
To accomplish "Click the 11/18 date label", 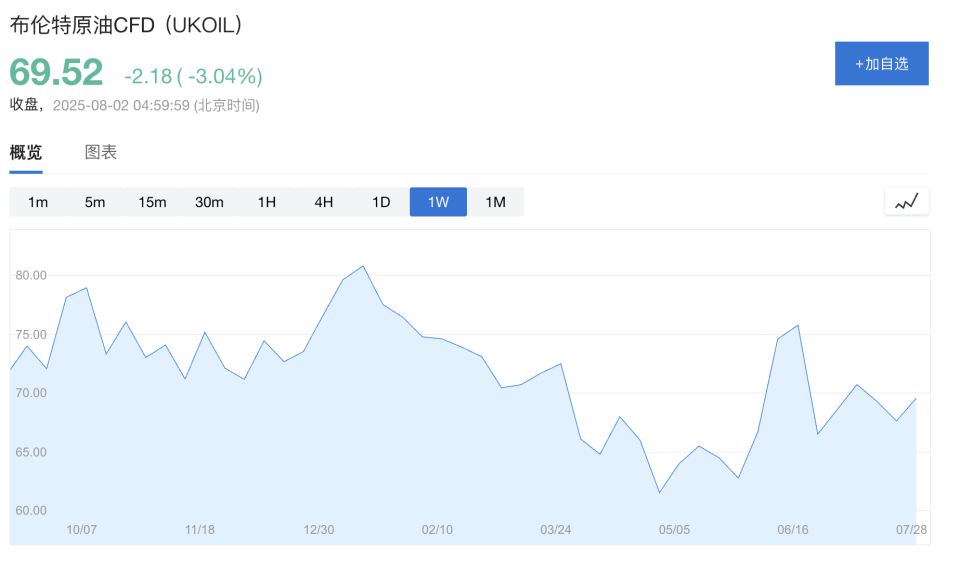I will tap(200, 530).
